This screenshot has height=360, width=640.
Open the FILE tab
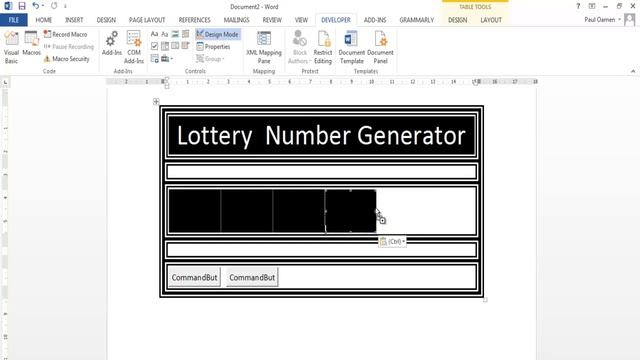point(13,20)
